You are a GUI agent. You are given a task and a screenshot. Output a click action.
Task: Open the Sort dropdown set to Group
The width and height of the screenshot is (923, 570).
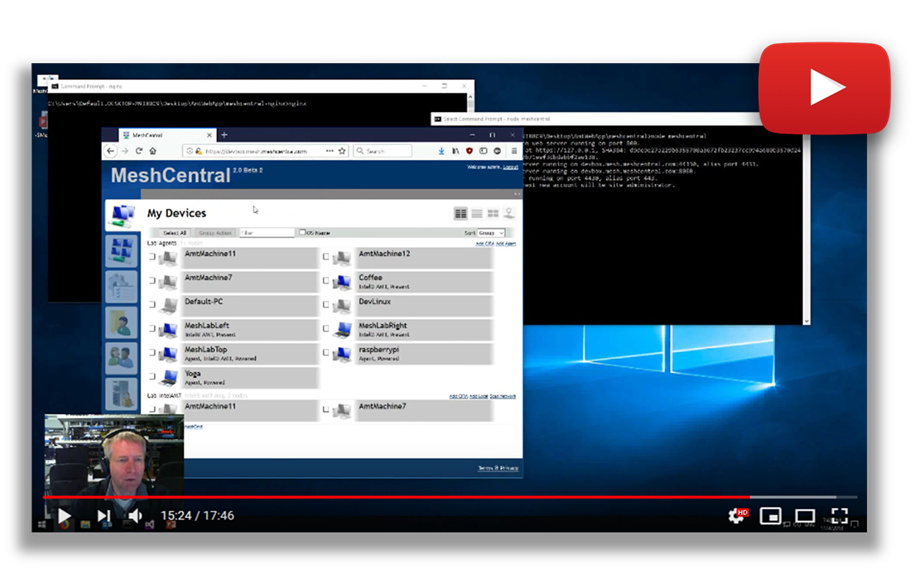click(491, 233)
